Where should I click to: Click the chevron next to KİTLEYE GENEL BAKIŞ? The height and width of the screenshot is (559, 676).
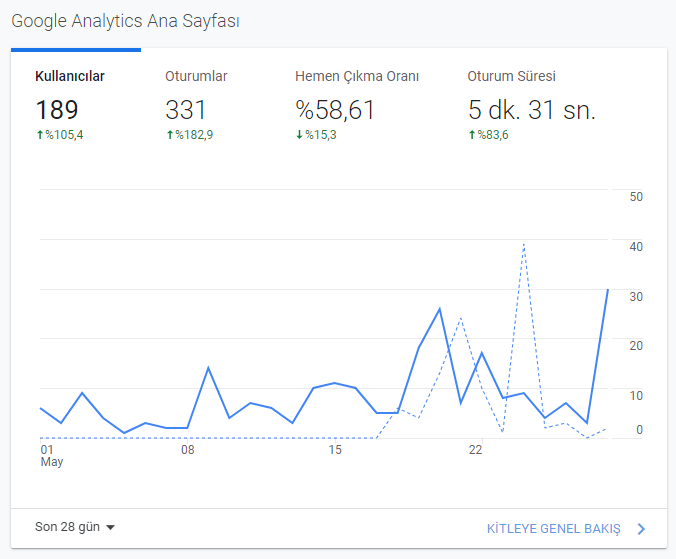[642, 529]
